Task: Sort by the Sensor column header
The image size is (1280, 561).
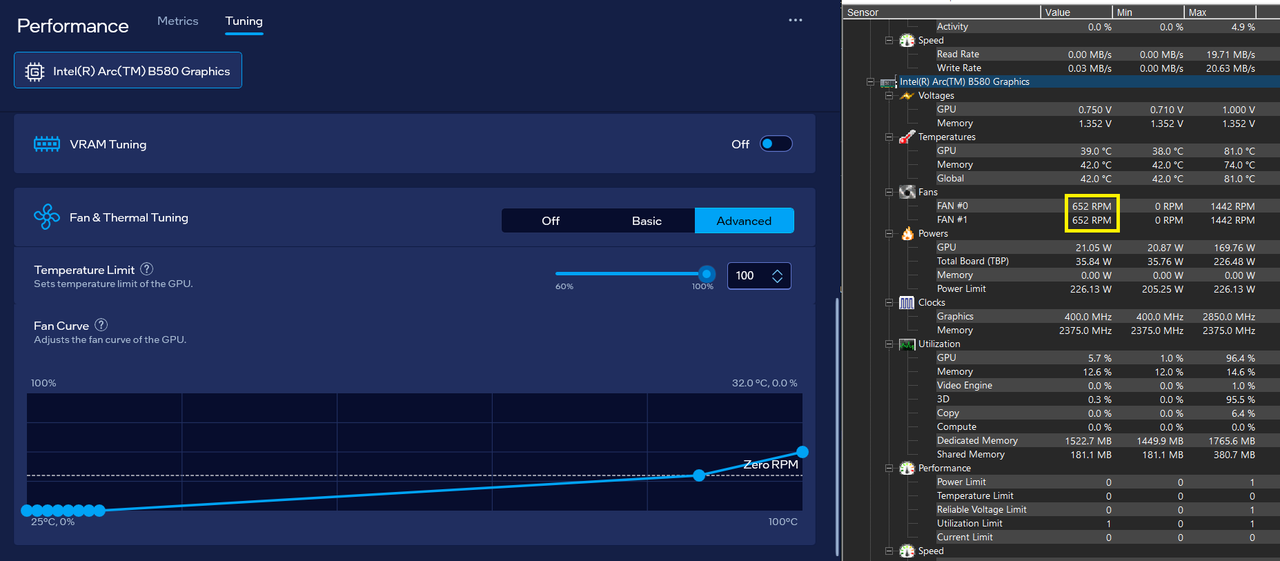Action: pyautogui.click(x=942, y=12)
